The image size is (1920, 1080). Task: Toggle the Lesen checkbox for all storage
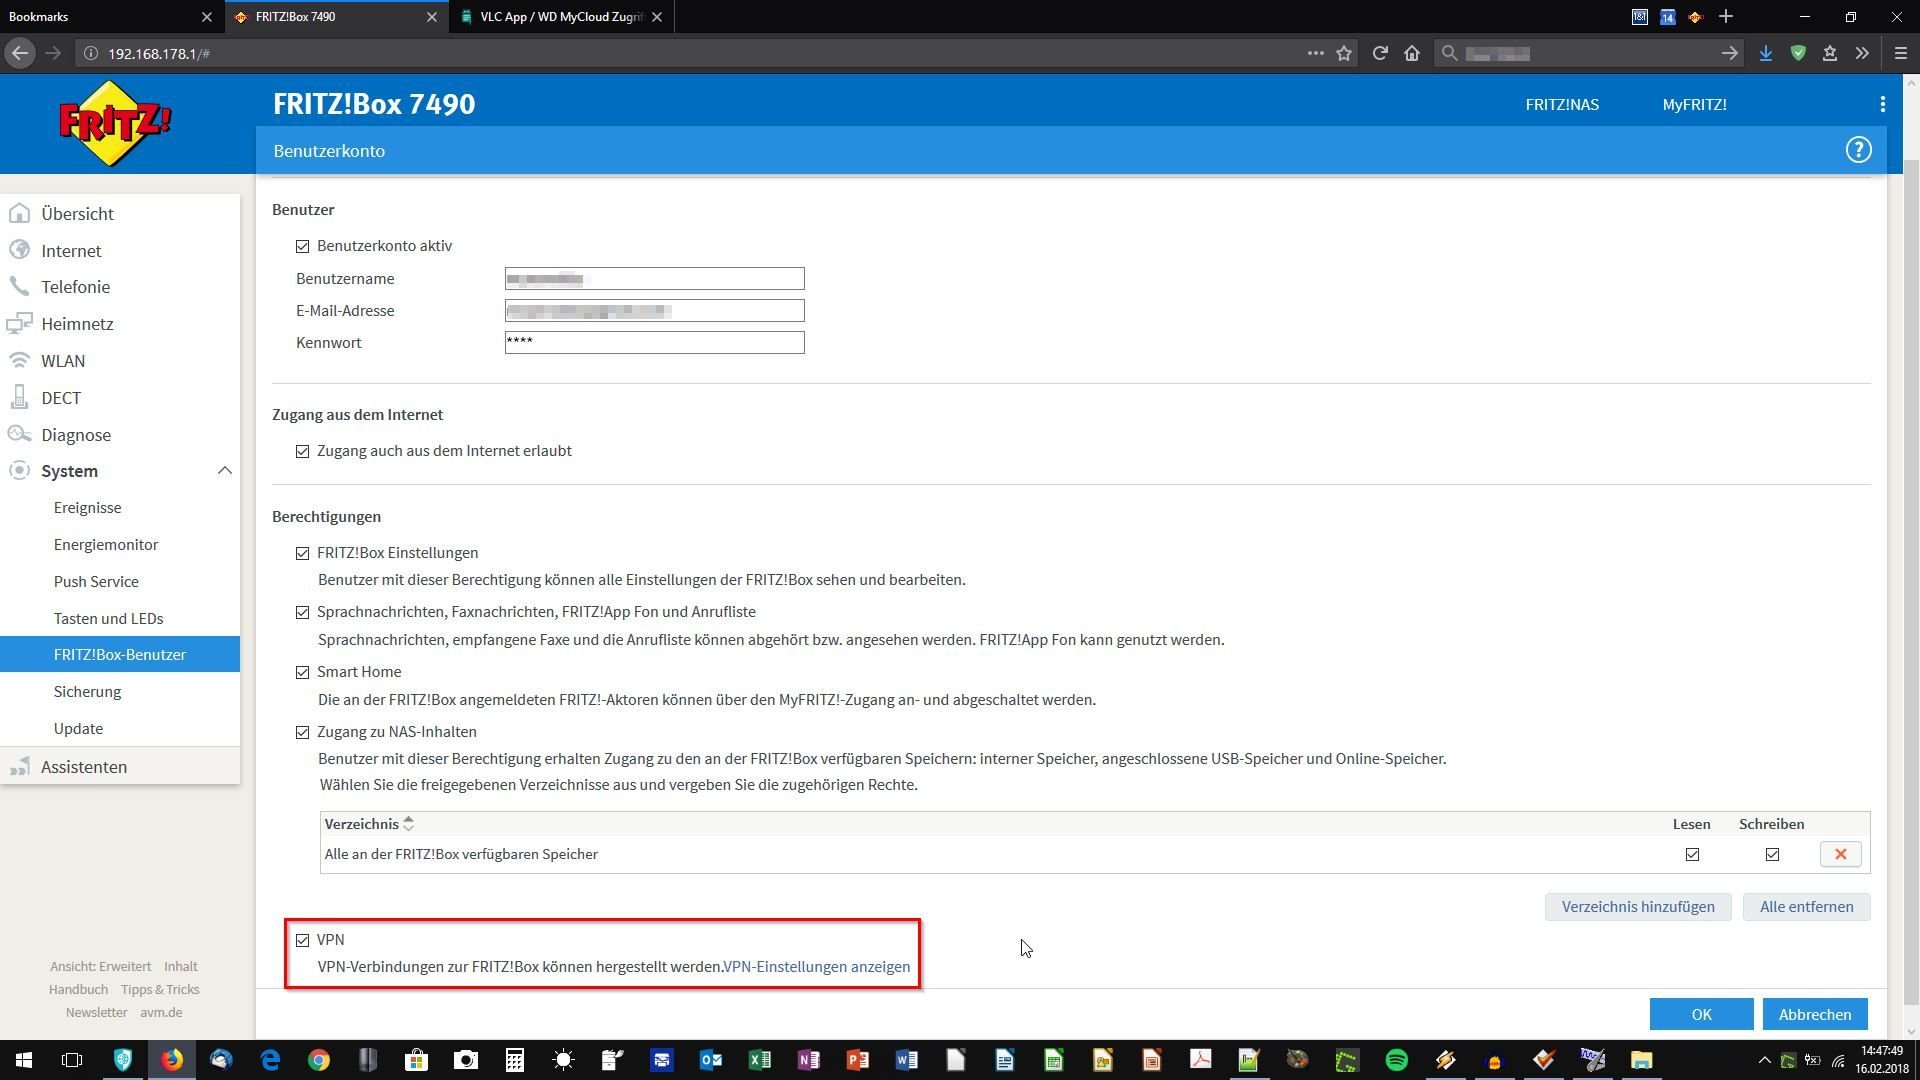[1692, 855]
